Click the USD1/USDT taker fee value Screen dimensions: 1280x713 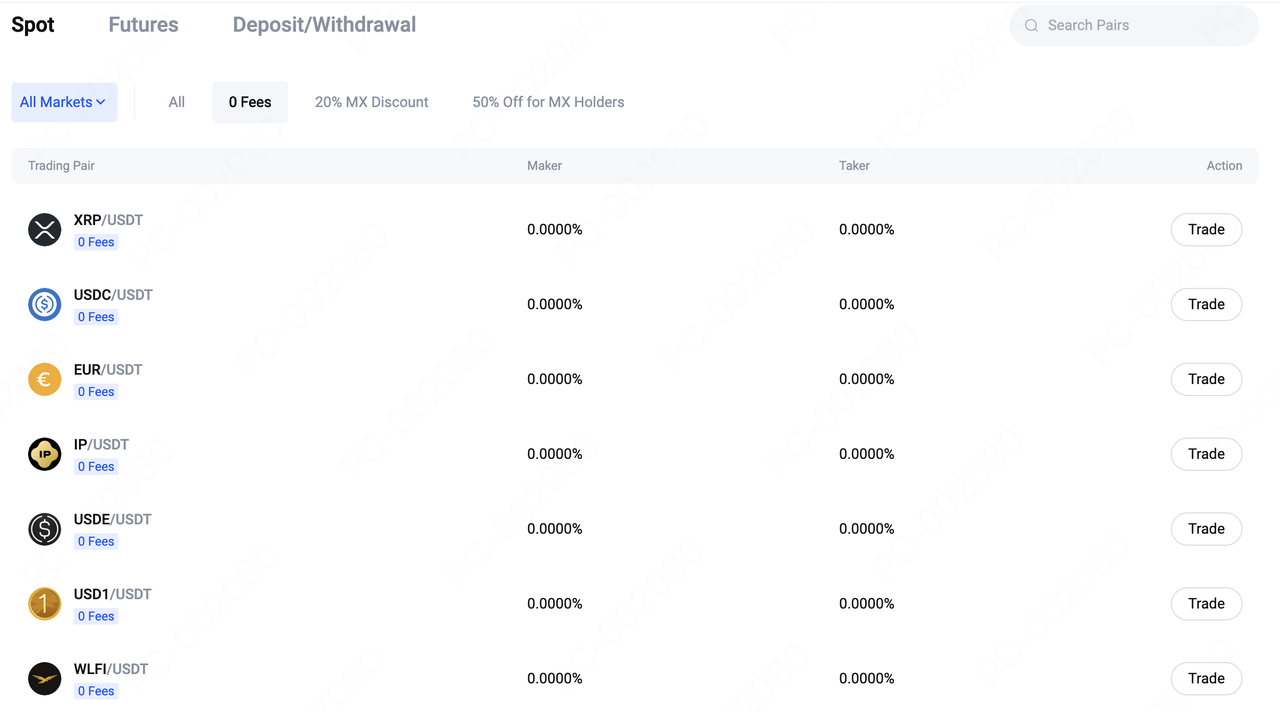point(867,604)
